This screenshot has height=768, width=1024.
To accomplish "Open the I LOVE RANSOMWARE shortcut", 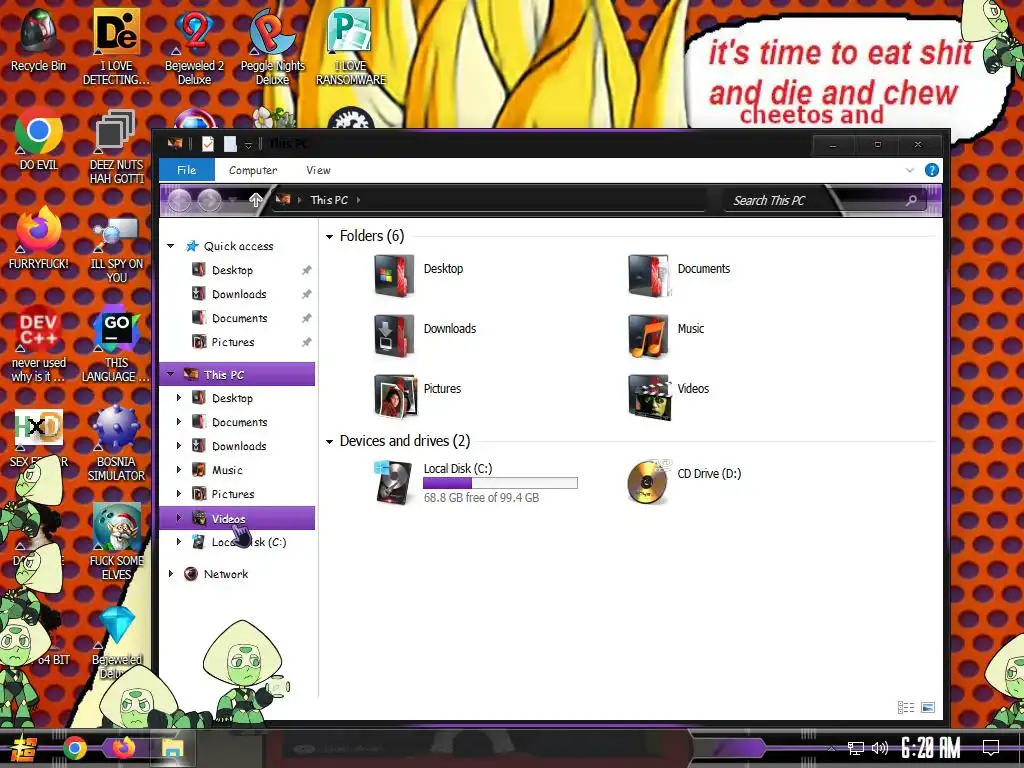I will click(x=351, y=47).
